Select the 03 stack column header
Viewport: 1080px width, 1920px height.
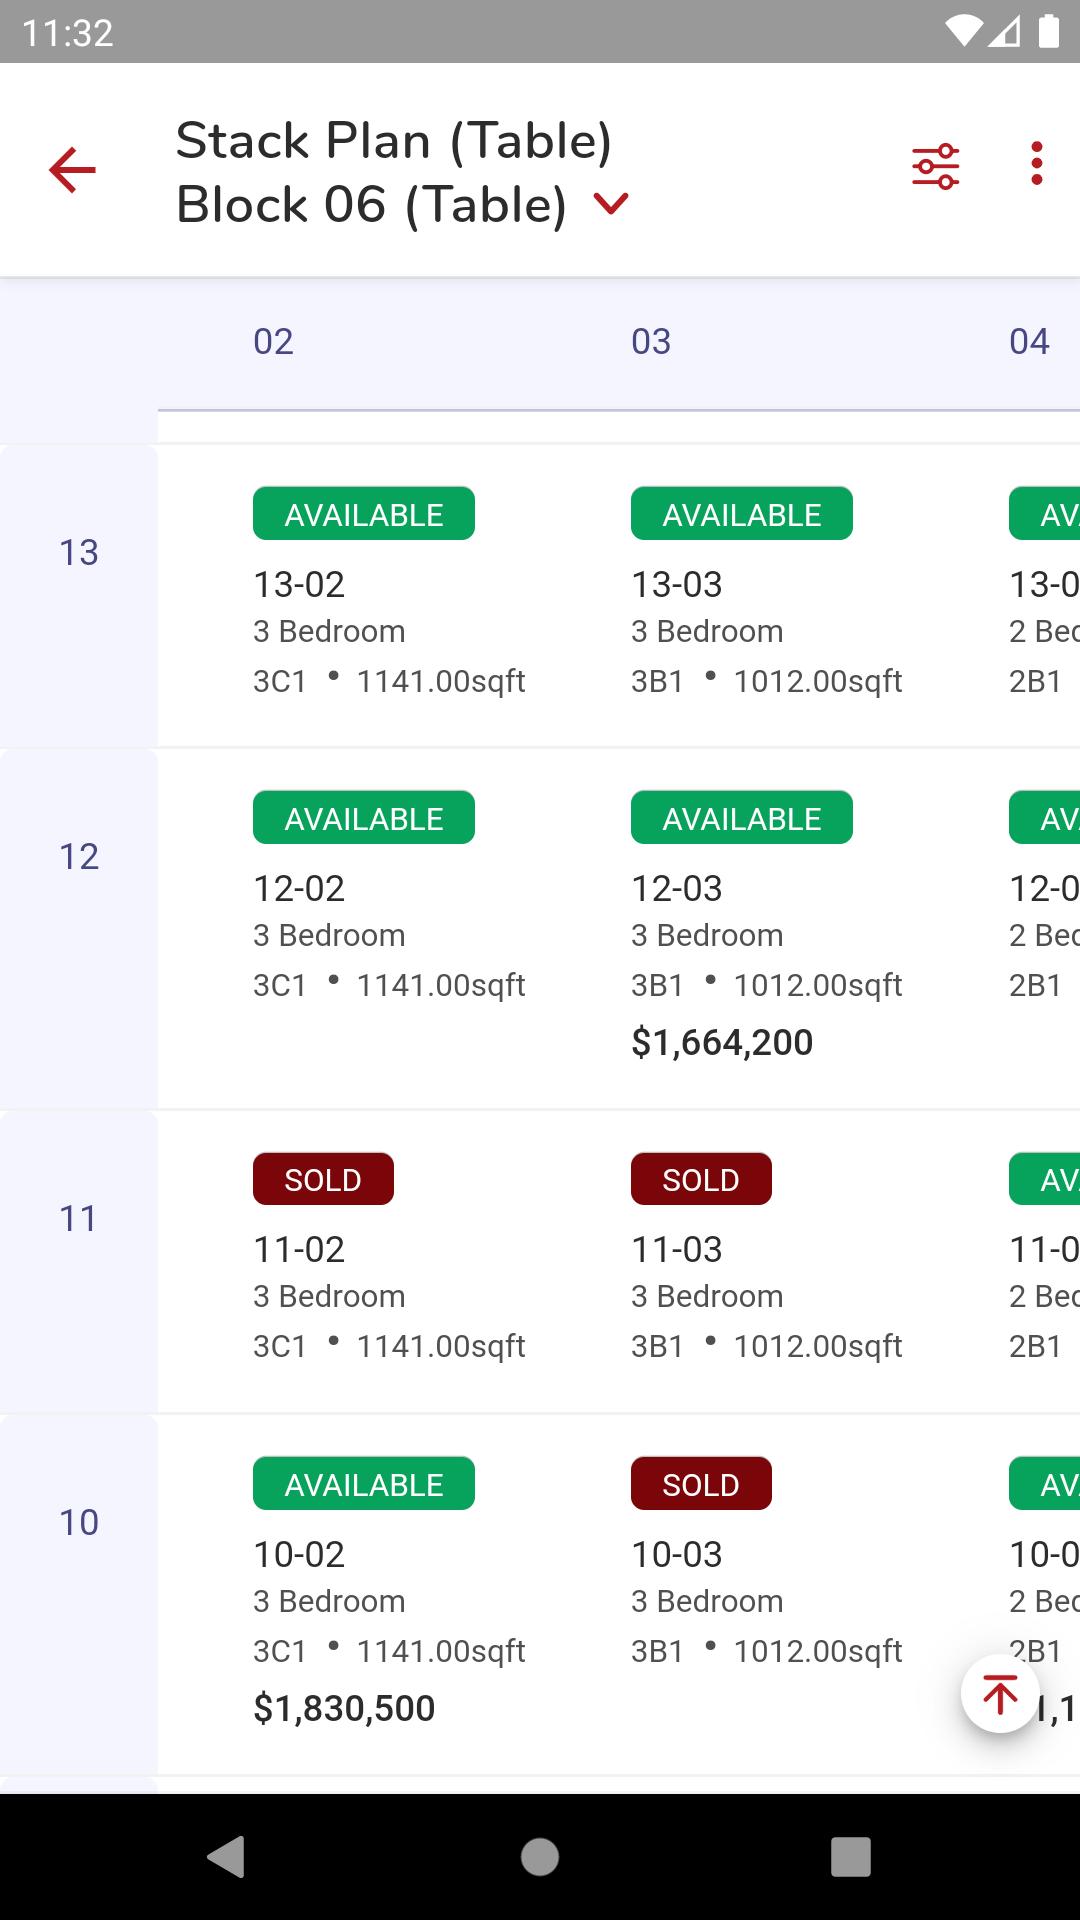(651, 342)
